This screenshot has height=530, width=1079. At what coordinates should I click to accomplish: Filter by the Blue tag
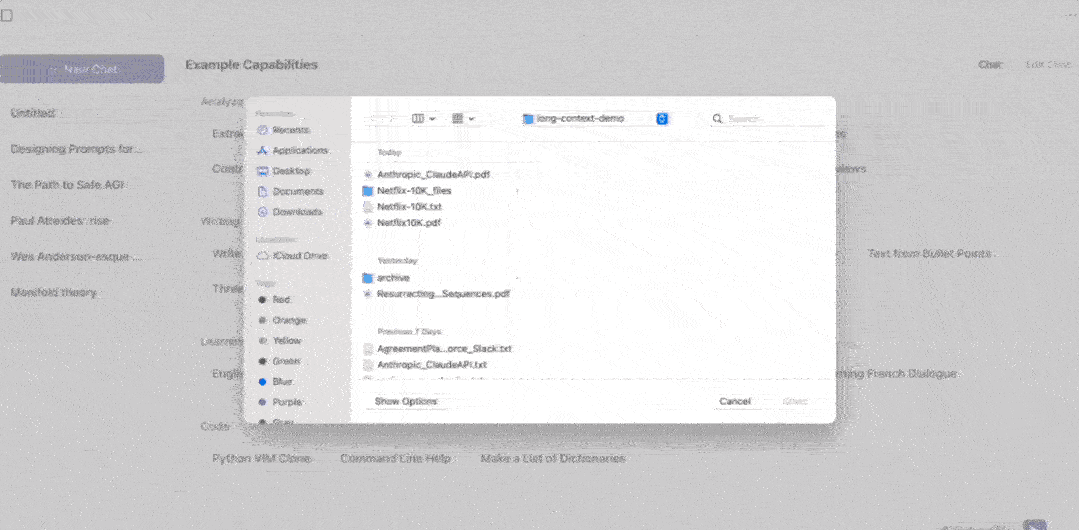(x=276, y=381)
